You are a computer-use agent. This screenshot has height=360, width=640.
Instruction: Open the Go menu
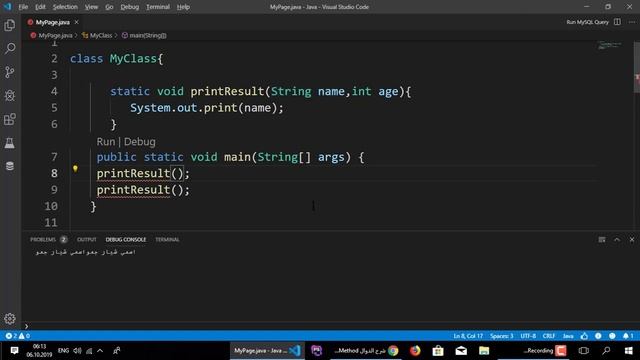coord(109,7)
